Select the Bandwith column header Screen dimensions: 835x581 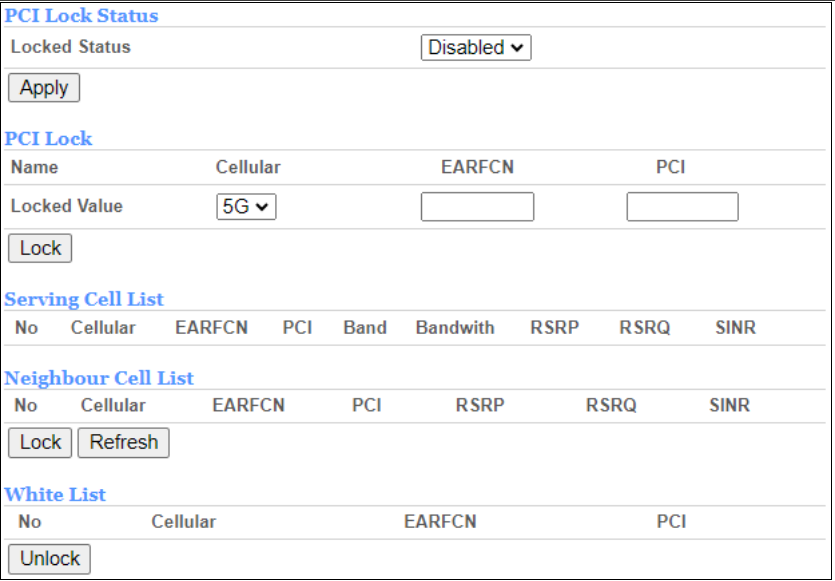click(455, 328)
